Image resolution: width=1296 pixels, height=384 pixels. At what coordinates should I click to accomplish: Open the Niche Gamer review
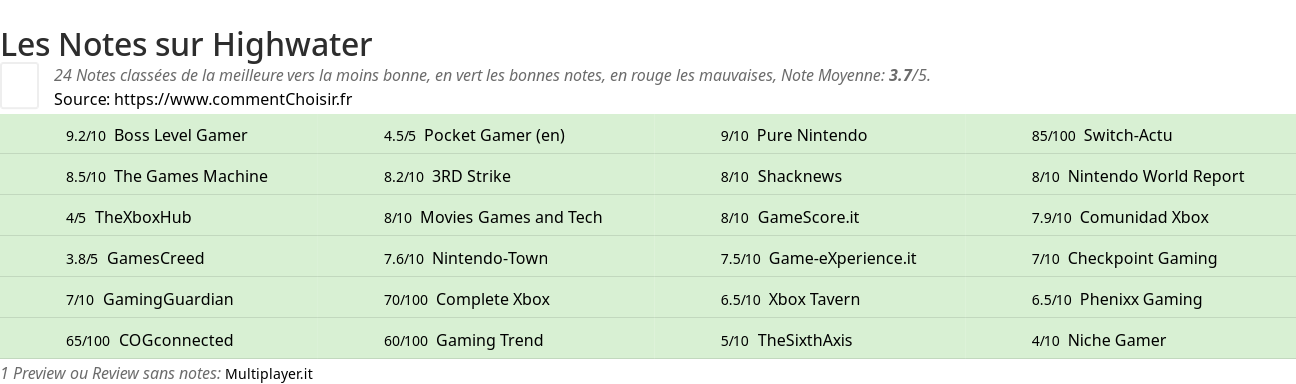[1117, 340]
